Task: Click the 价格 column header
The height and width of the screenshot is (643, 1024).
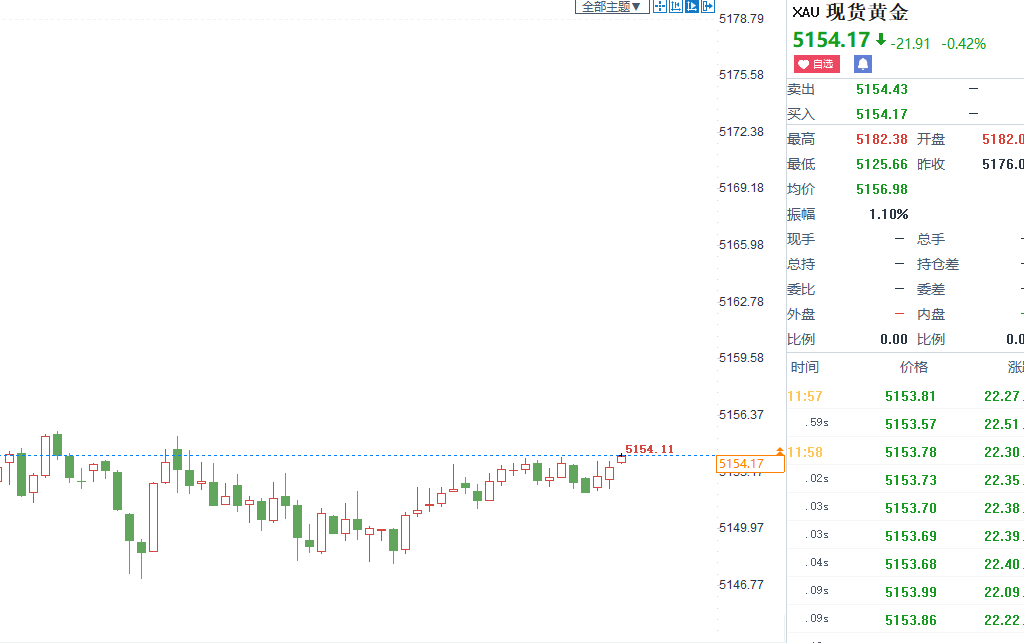Action: [x=914, y=368]
